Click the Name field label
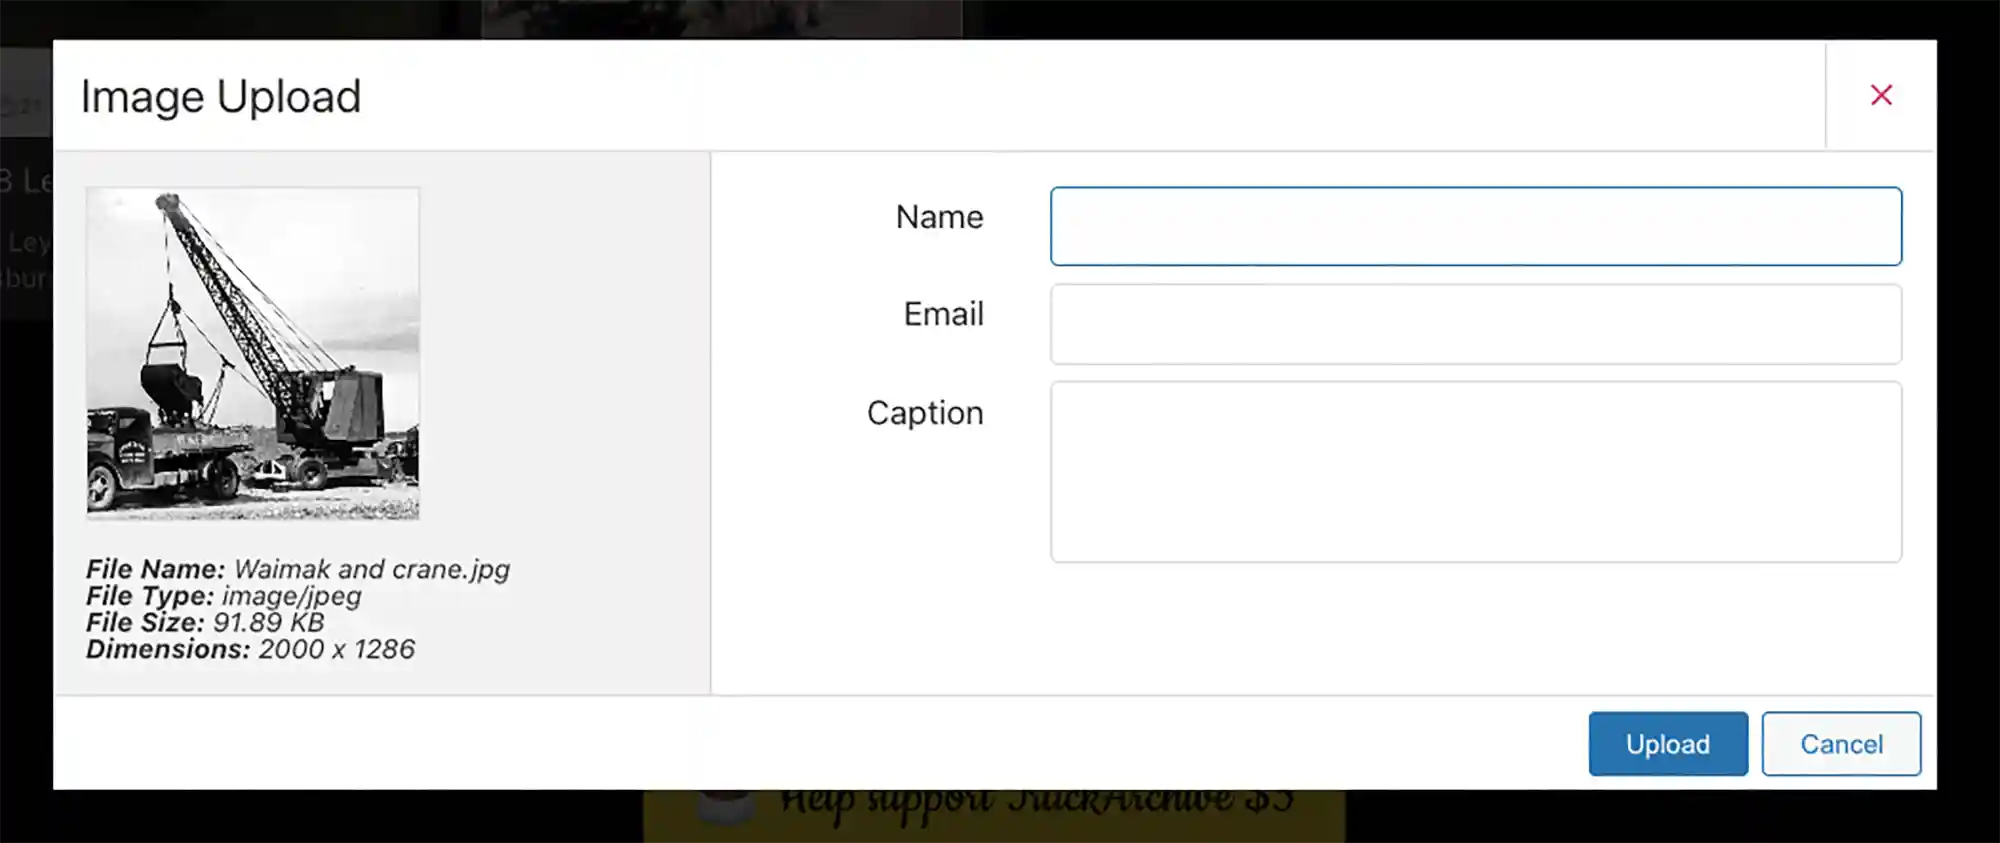Image resolution: width=2000 pixels, height=843 pixels. [x=939, y=217]
